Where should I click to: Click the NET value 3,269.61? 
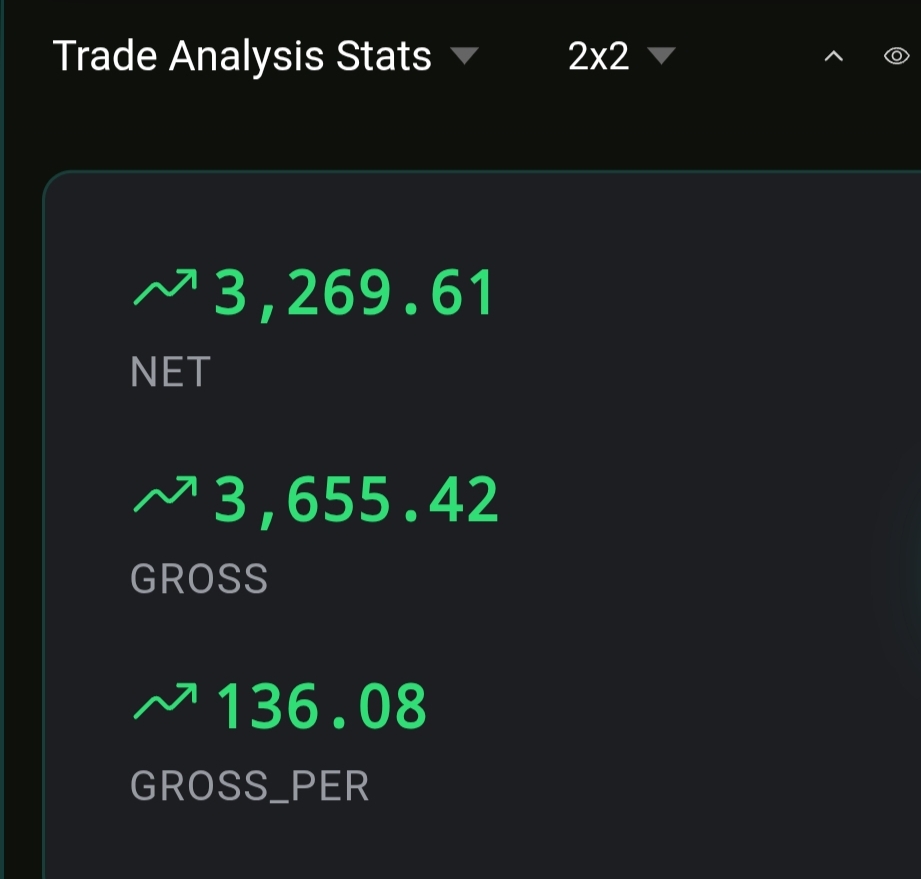point(354,295)
